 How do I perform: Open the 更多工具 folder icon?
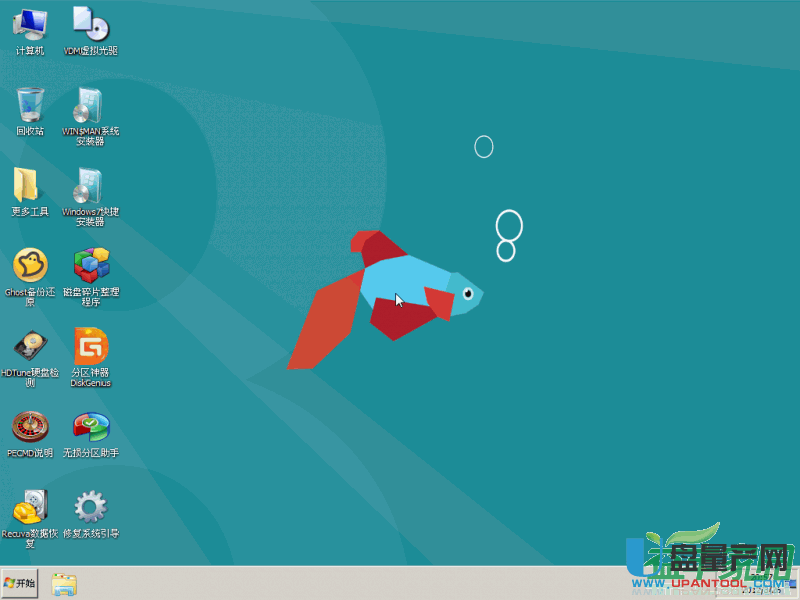(x=27, y=186)
